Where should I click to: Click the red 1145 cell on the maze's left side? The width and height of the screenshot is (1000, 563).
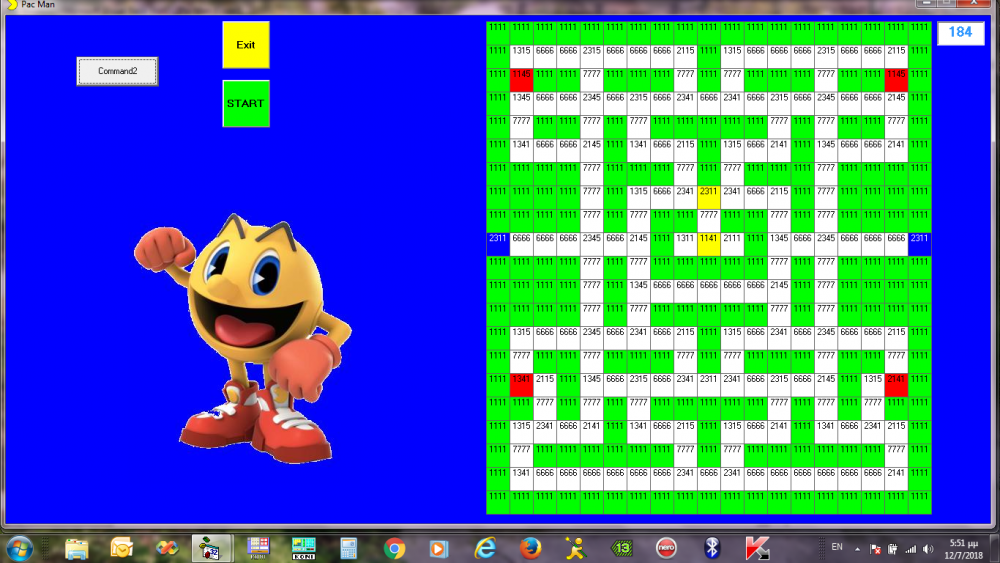[521, 80]
